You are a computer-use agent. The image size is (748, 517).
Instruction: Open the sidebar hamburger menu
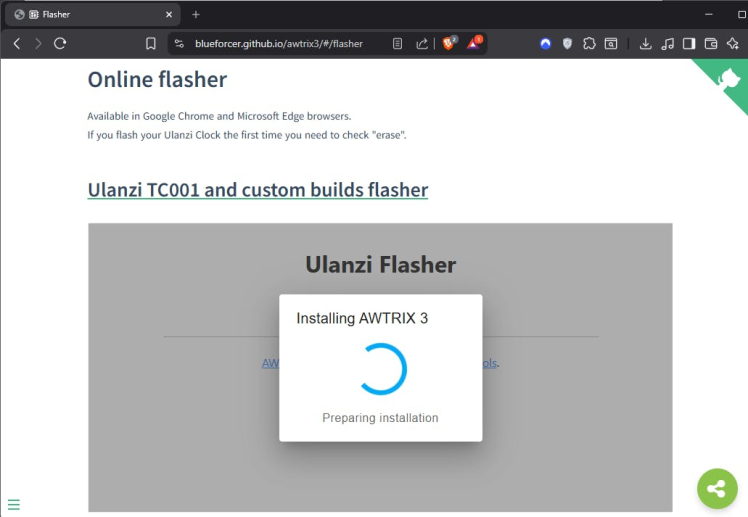pos(14,504)
